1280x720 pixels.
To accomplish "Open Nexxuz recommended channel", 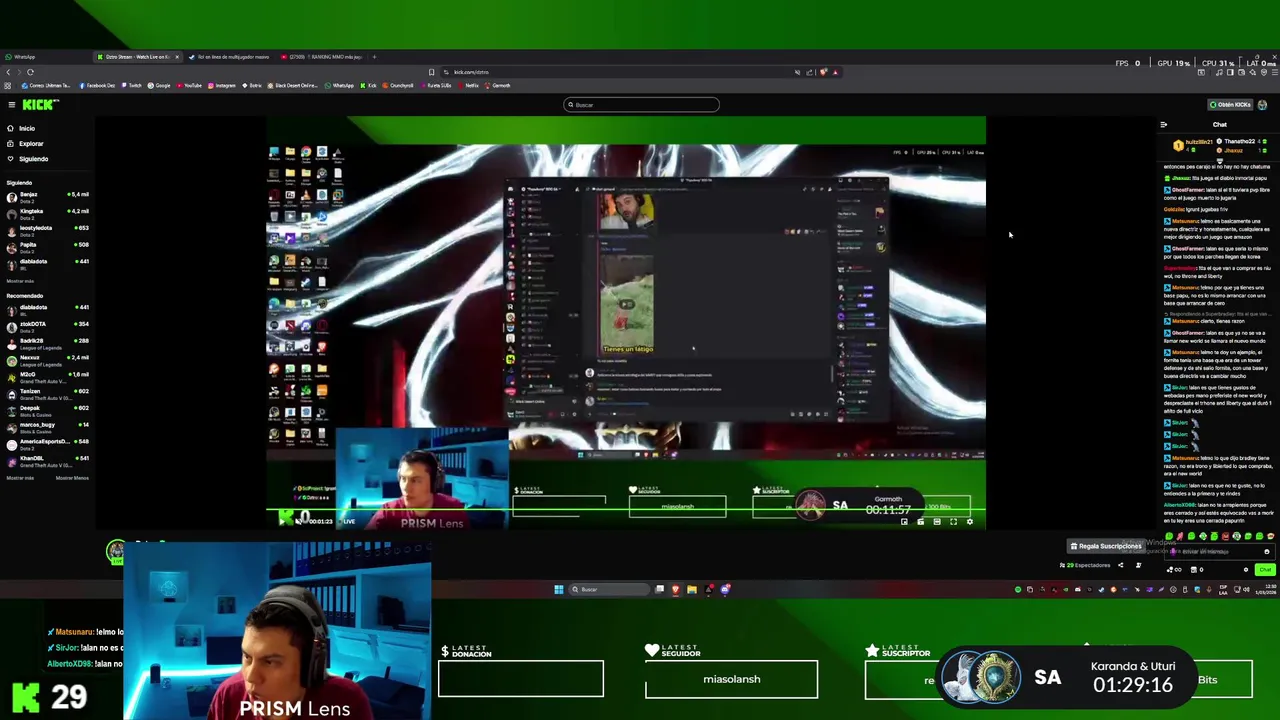I will 47,359.
